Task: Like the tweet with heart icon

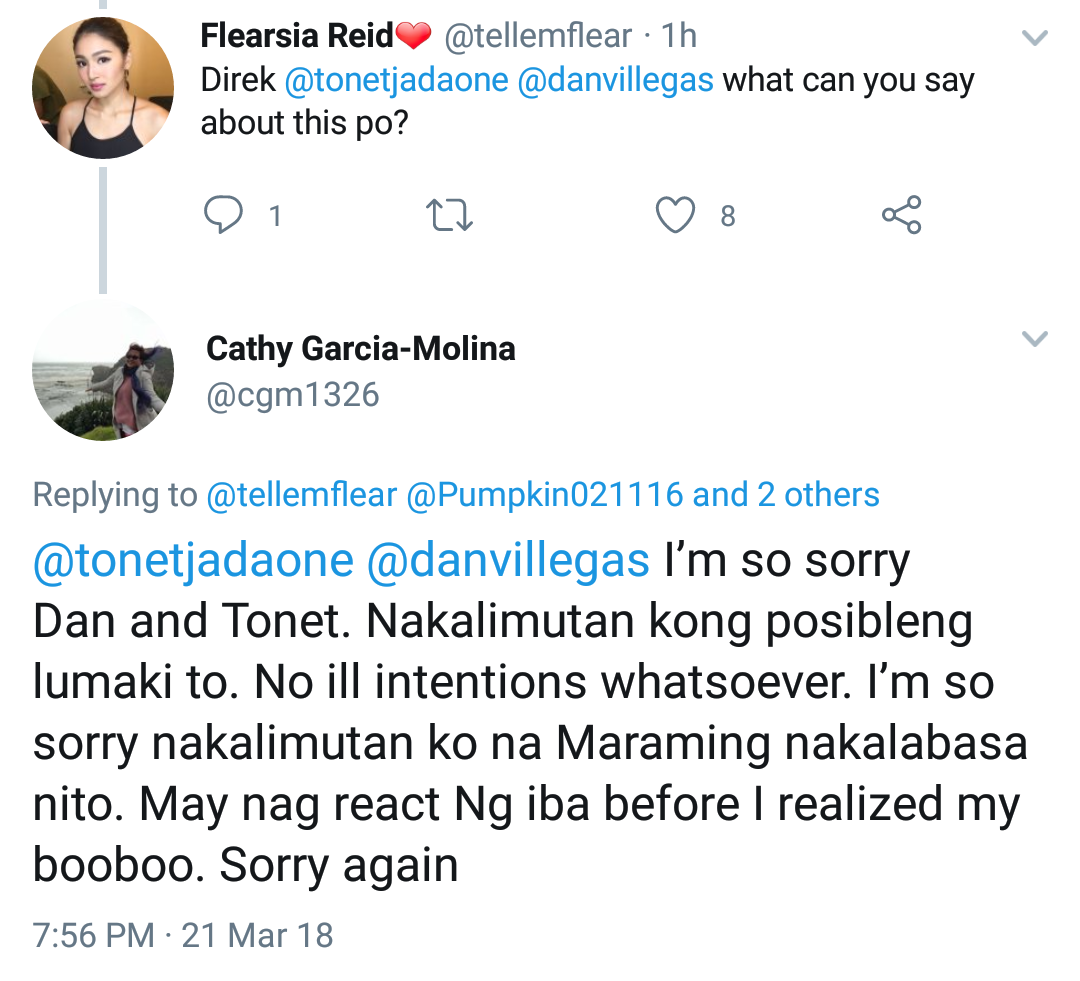Action: coord(675,215)
